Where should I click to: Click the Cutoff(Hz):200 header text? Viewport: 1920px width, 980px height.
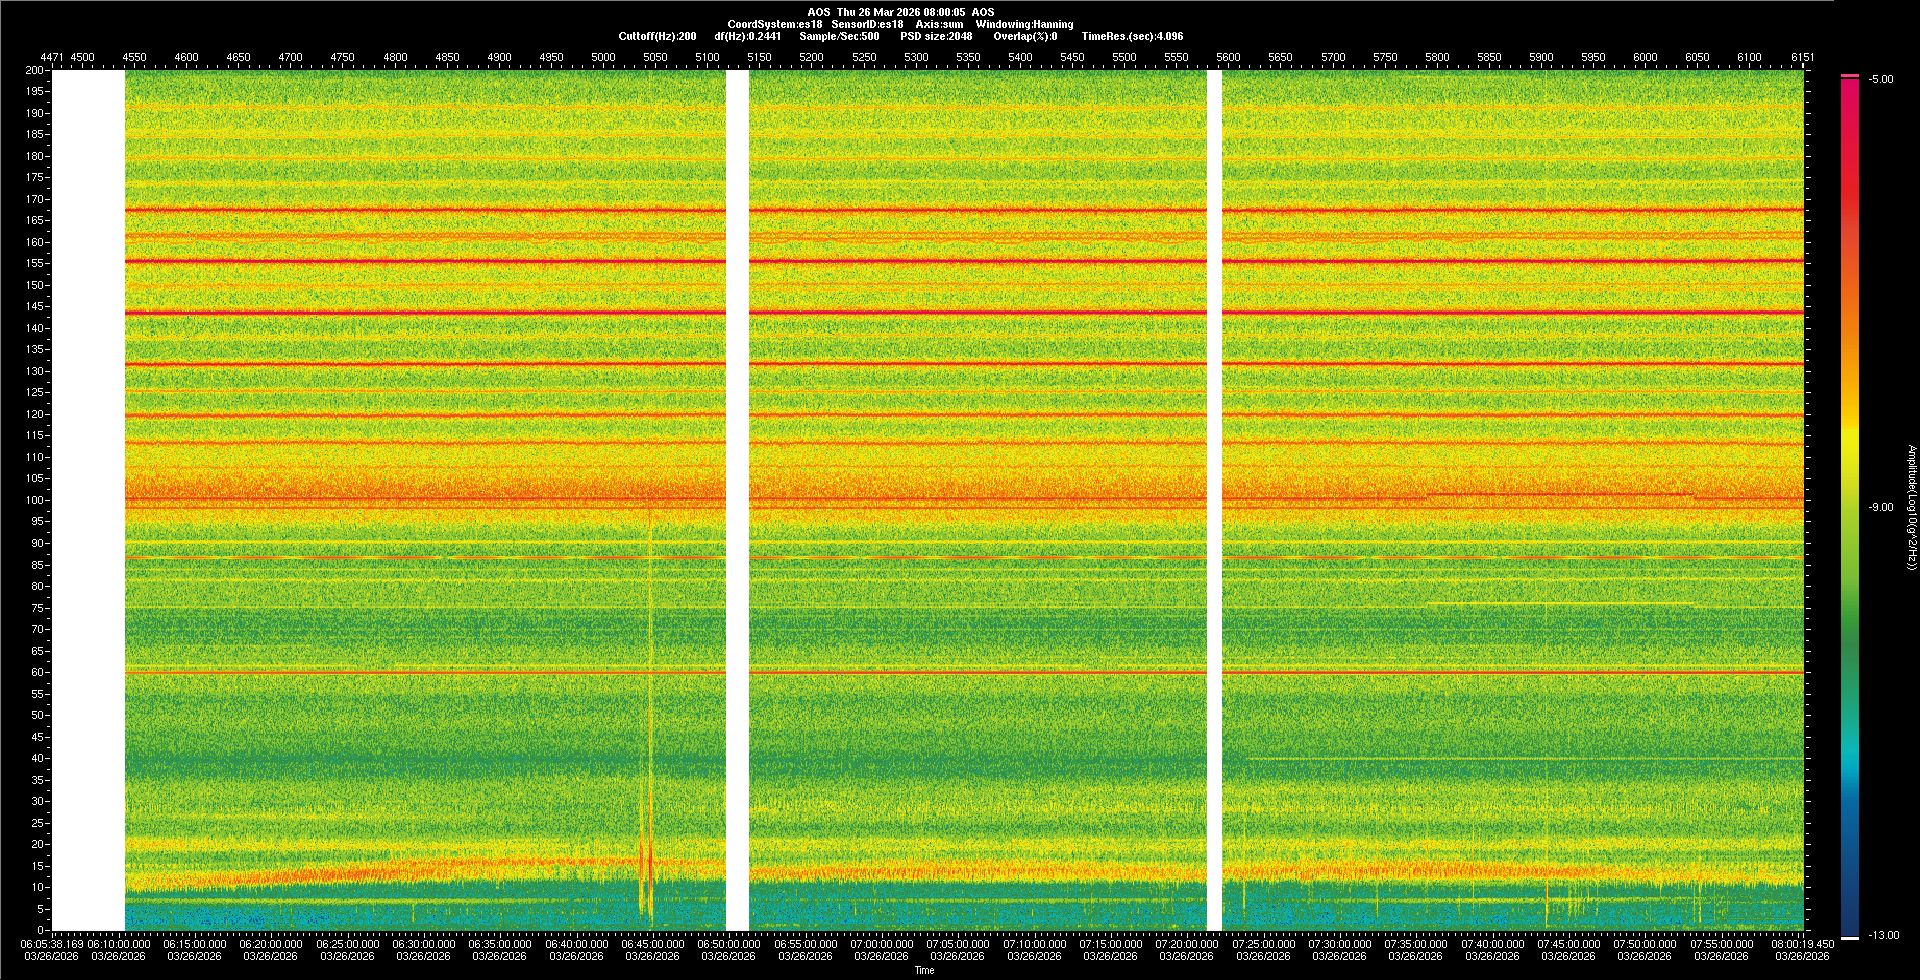coord(657,36)
